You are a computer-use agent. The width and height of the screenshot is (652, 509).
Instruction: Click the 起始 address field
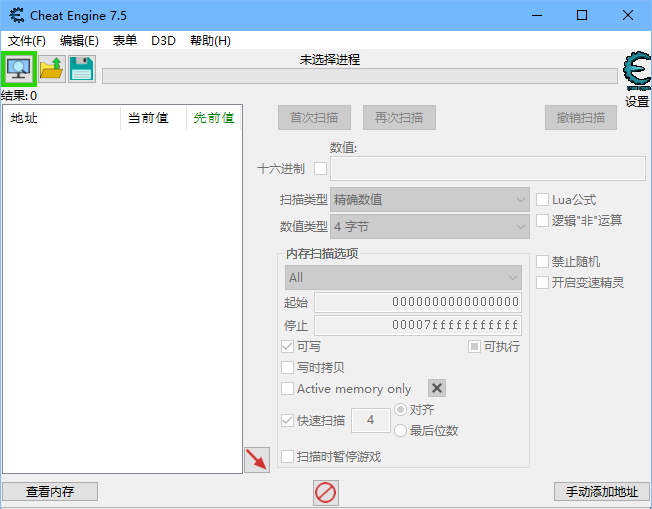pyautogui.click(x=418, y=302)
